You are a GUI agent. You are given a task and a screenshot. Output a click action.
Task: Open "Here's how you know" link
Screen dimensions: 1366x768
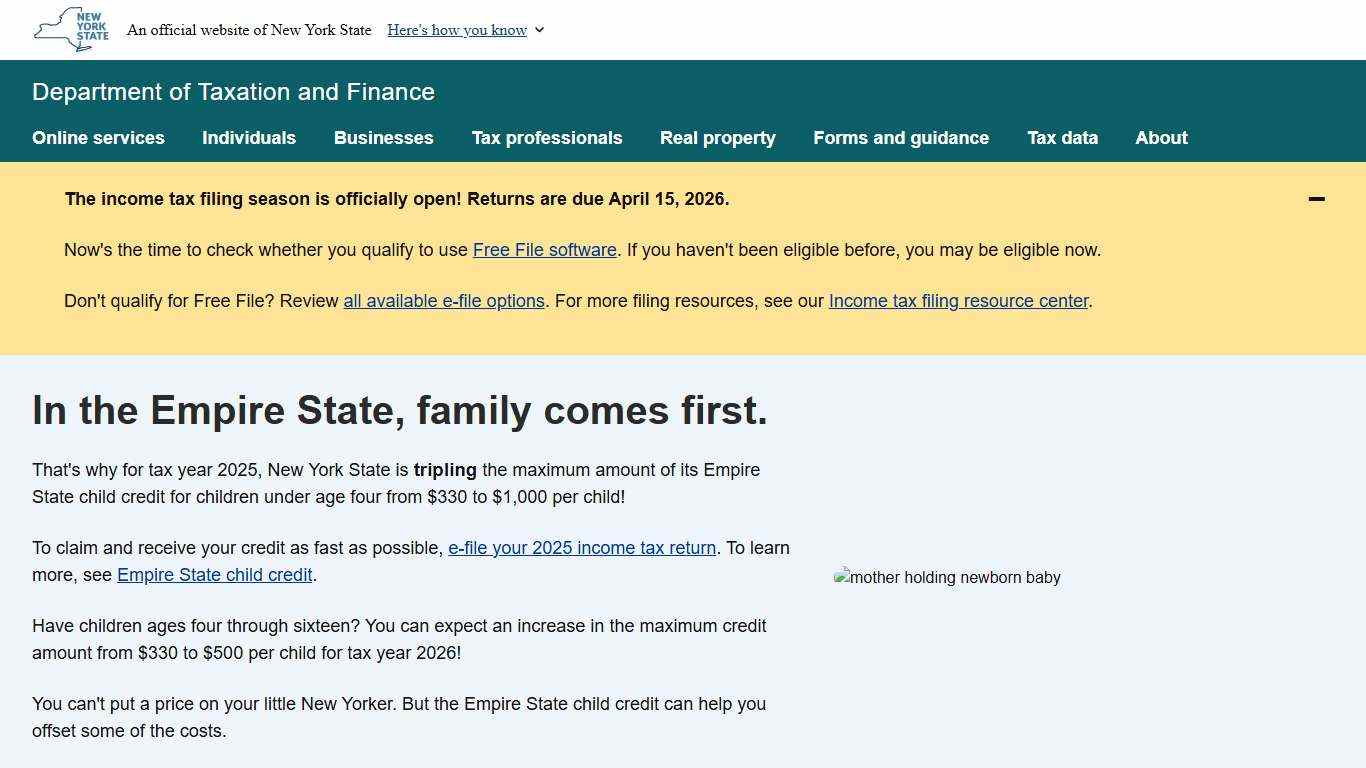click(457, 30)
